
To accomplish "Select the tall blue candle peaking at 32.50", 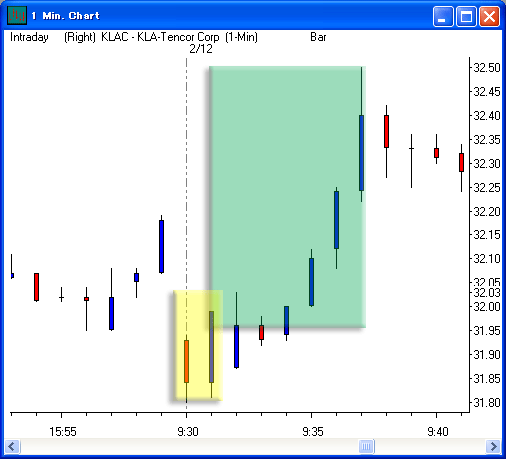I will coord(361,153).
